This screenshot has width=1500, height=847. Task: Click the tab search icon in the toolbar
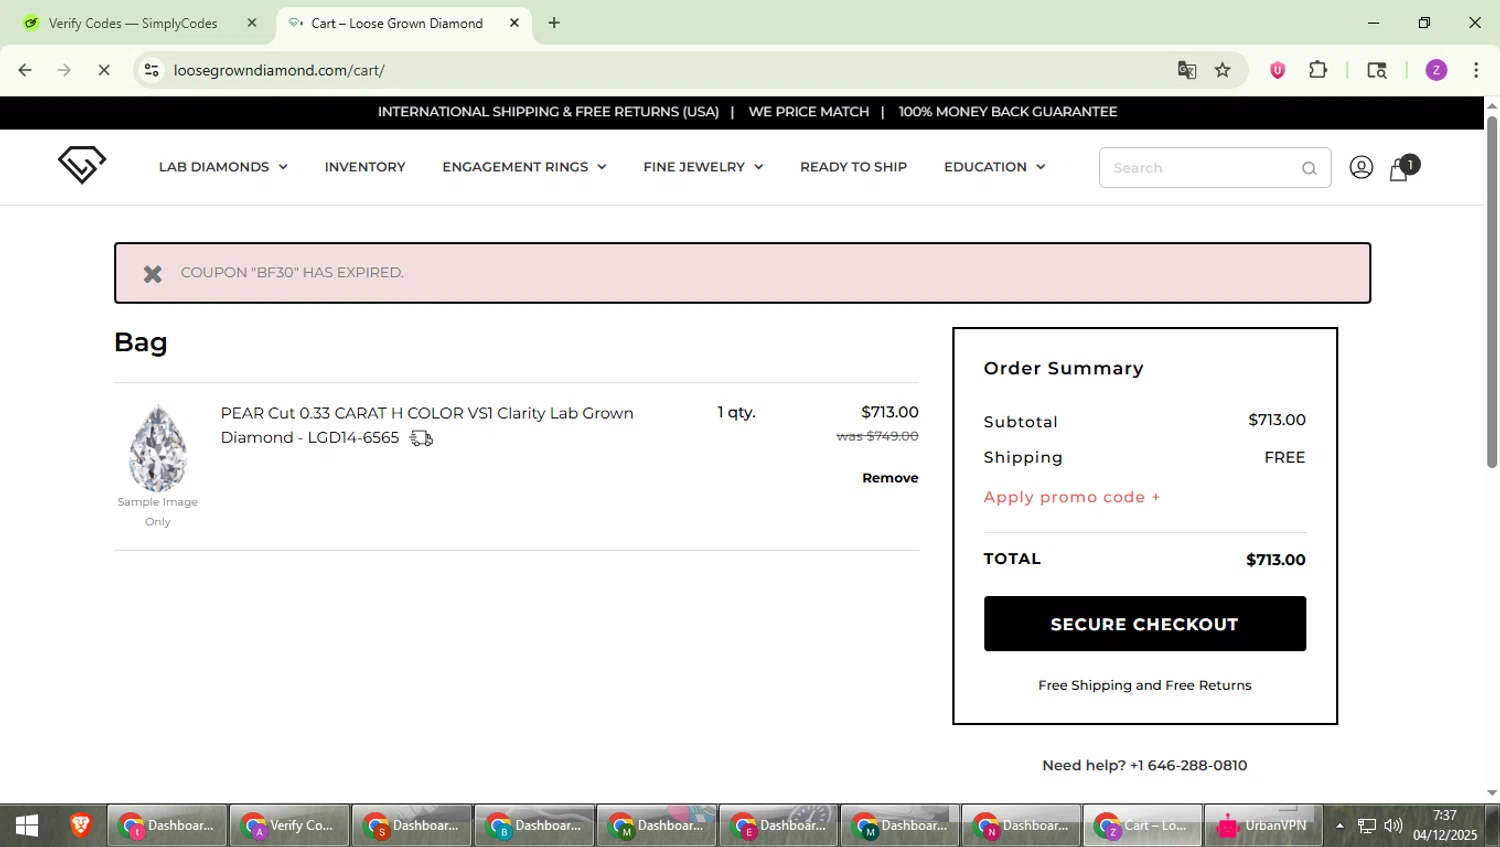tap(1377, 70)
